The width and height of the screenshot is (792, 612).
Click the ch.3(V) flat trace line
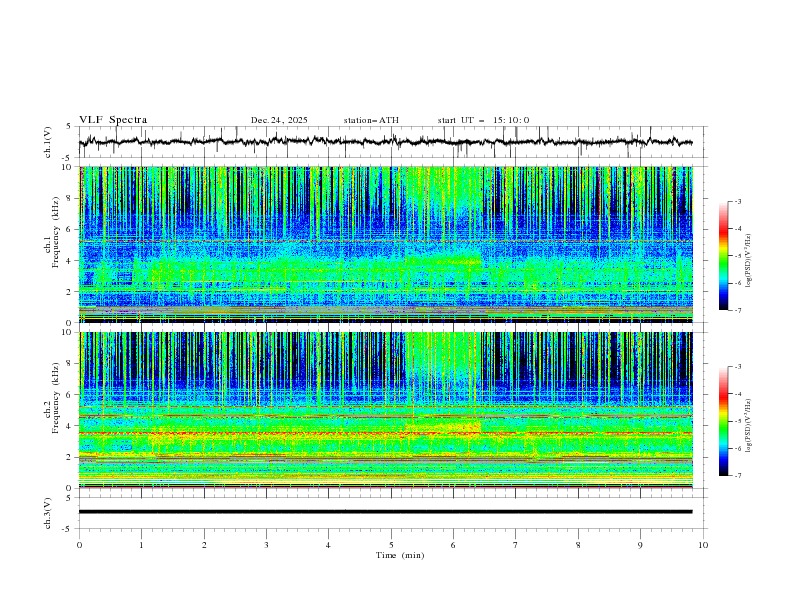pyautogui.click(x=385, y=512)
